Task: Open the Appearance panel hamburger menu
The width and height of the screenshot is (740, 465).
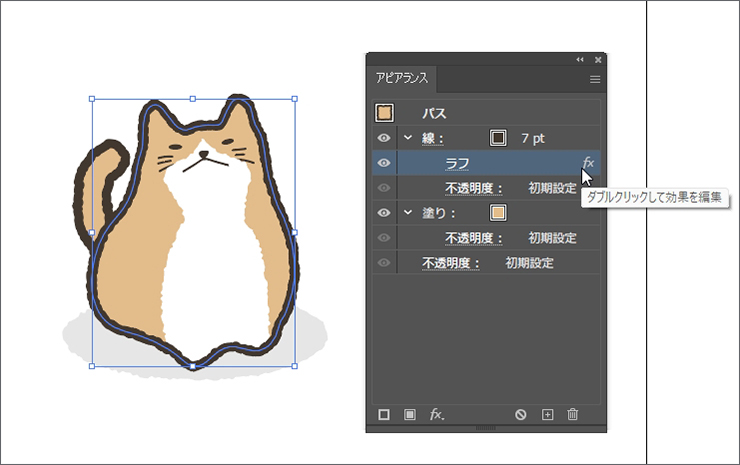Action: coord(595,79)
